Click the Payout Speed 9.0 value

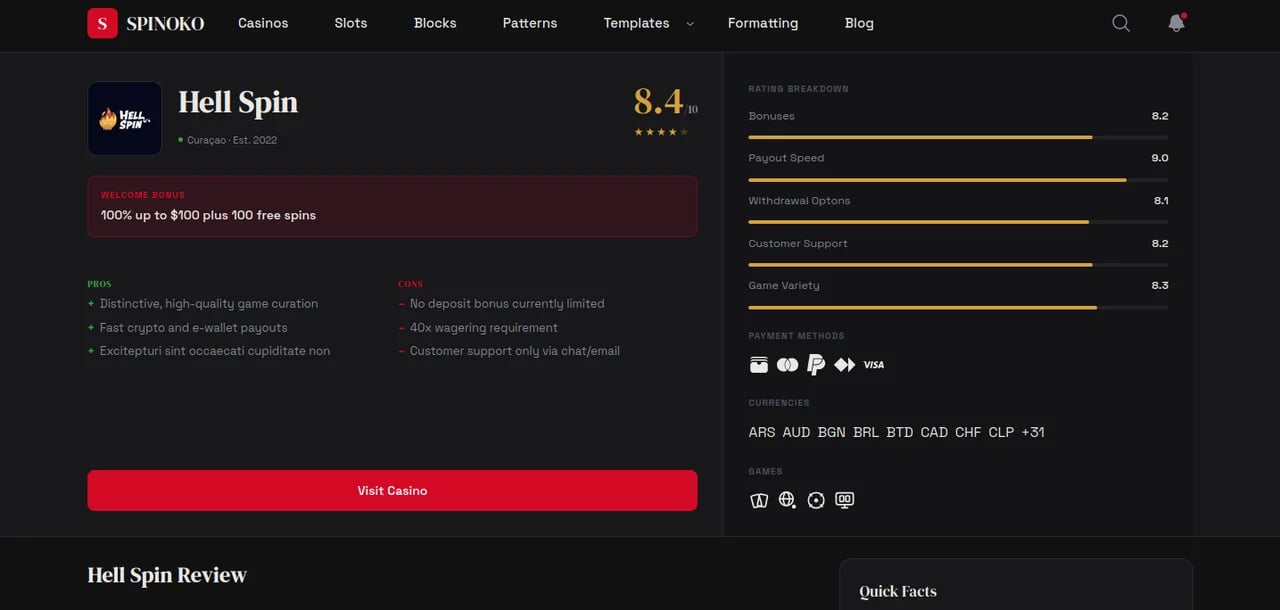click(x=1160, y=158)
